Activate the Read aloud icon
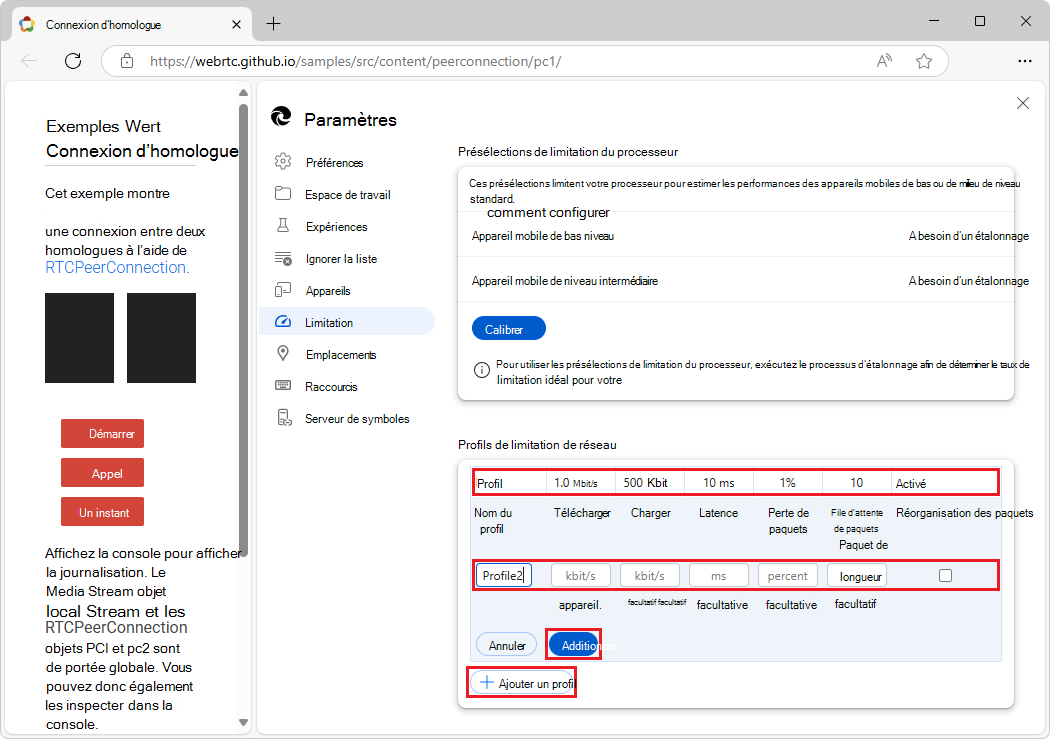 [884, 61]
